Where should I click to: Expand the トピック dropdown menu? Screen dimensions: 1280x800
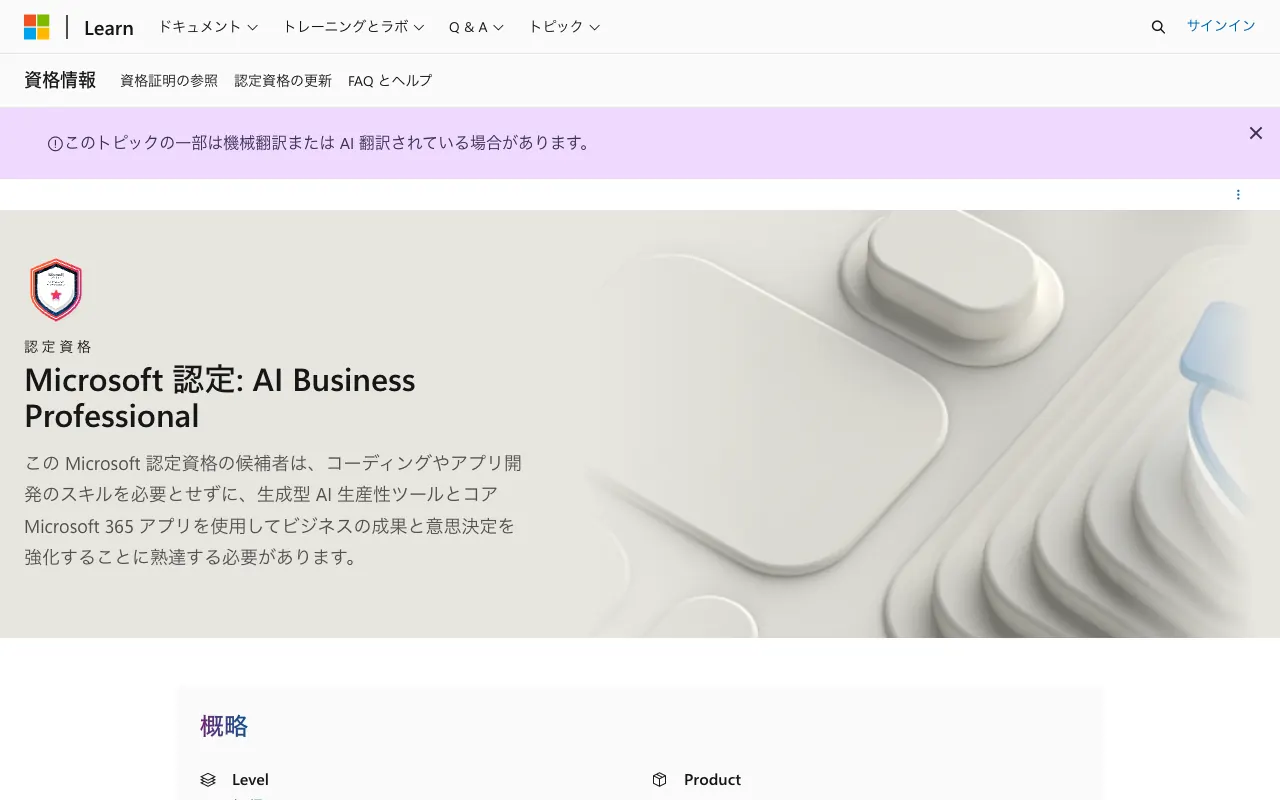click(x=564, y=27)
